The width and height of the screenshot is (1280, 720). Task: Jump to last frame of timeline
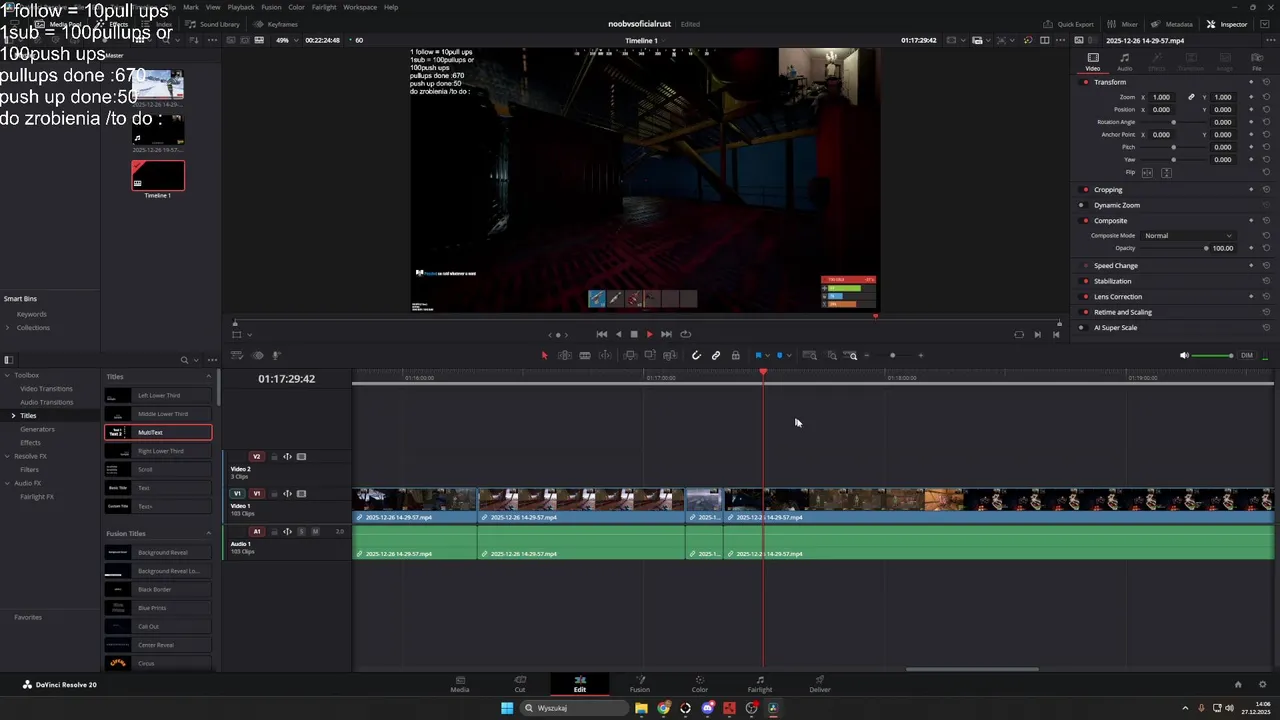666,334
